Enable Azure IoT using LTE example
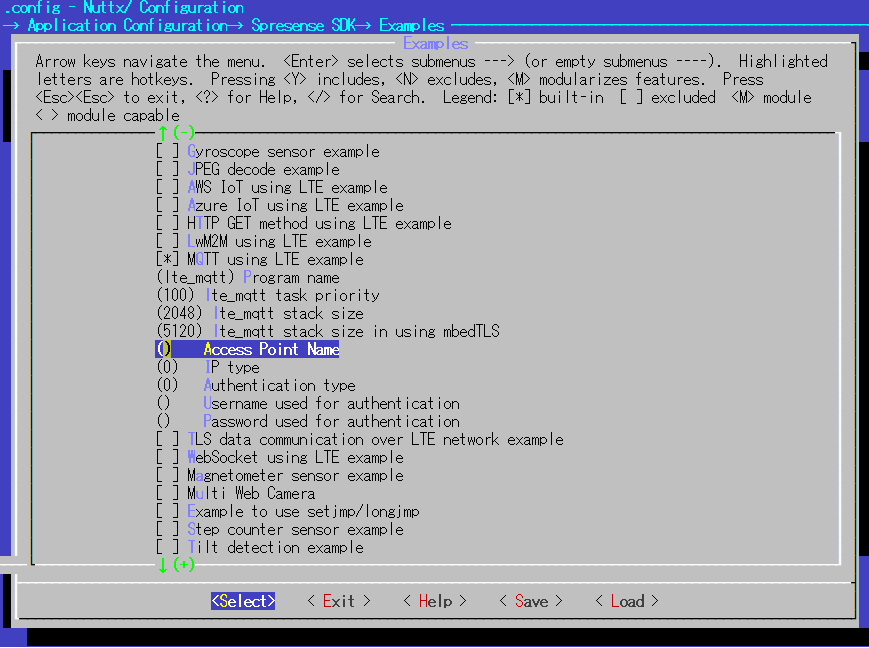 tap(168, 206)
